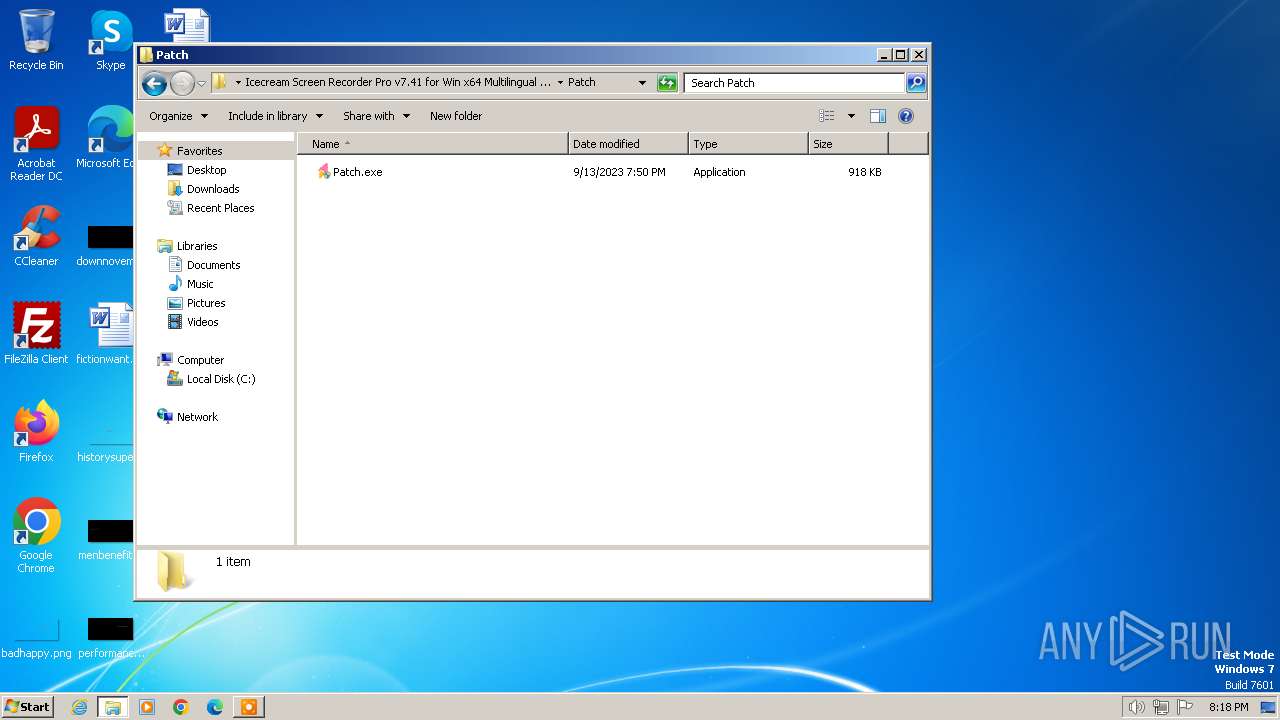This screenshot has height=720, width=1280.
Task: Toggle the preview pane button
Action: click(x=877, y=116)
